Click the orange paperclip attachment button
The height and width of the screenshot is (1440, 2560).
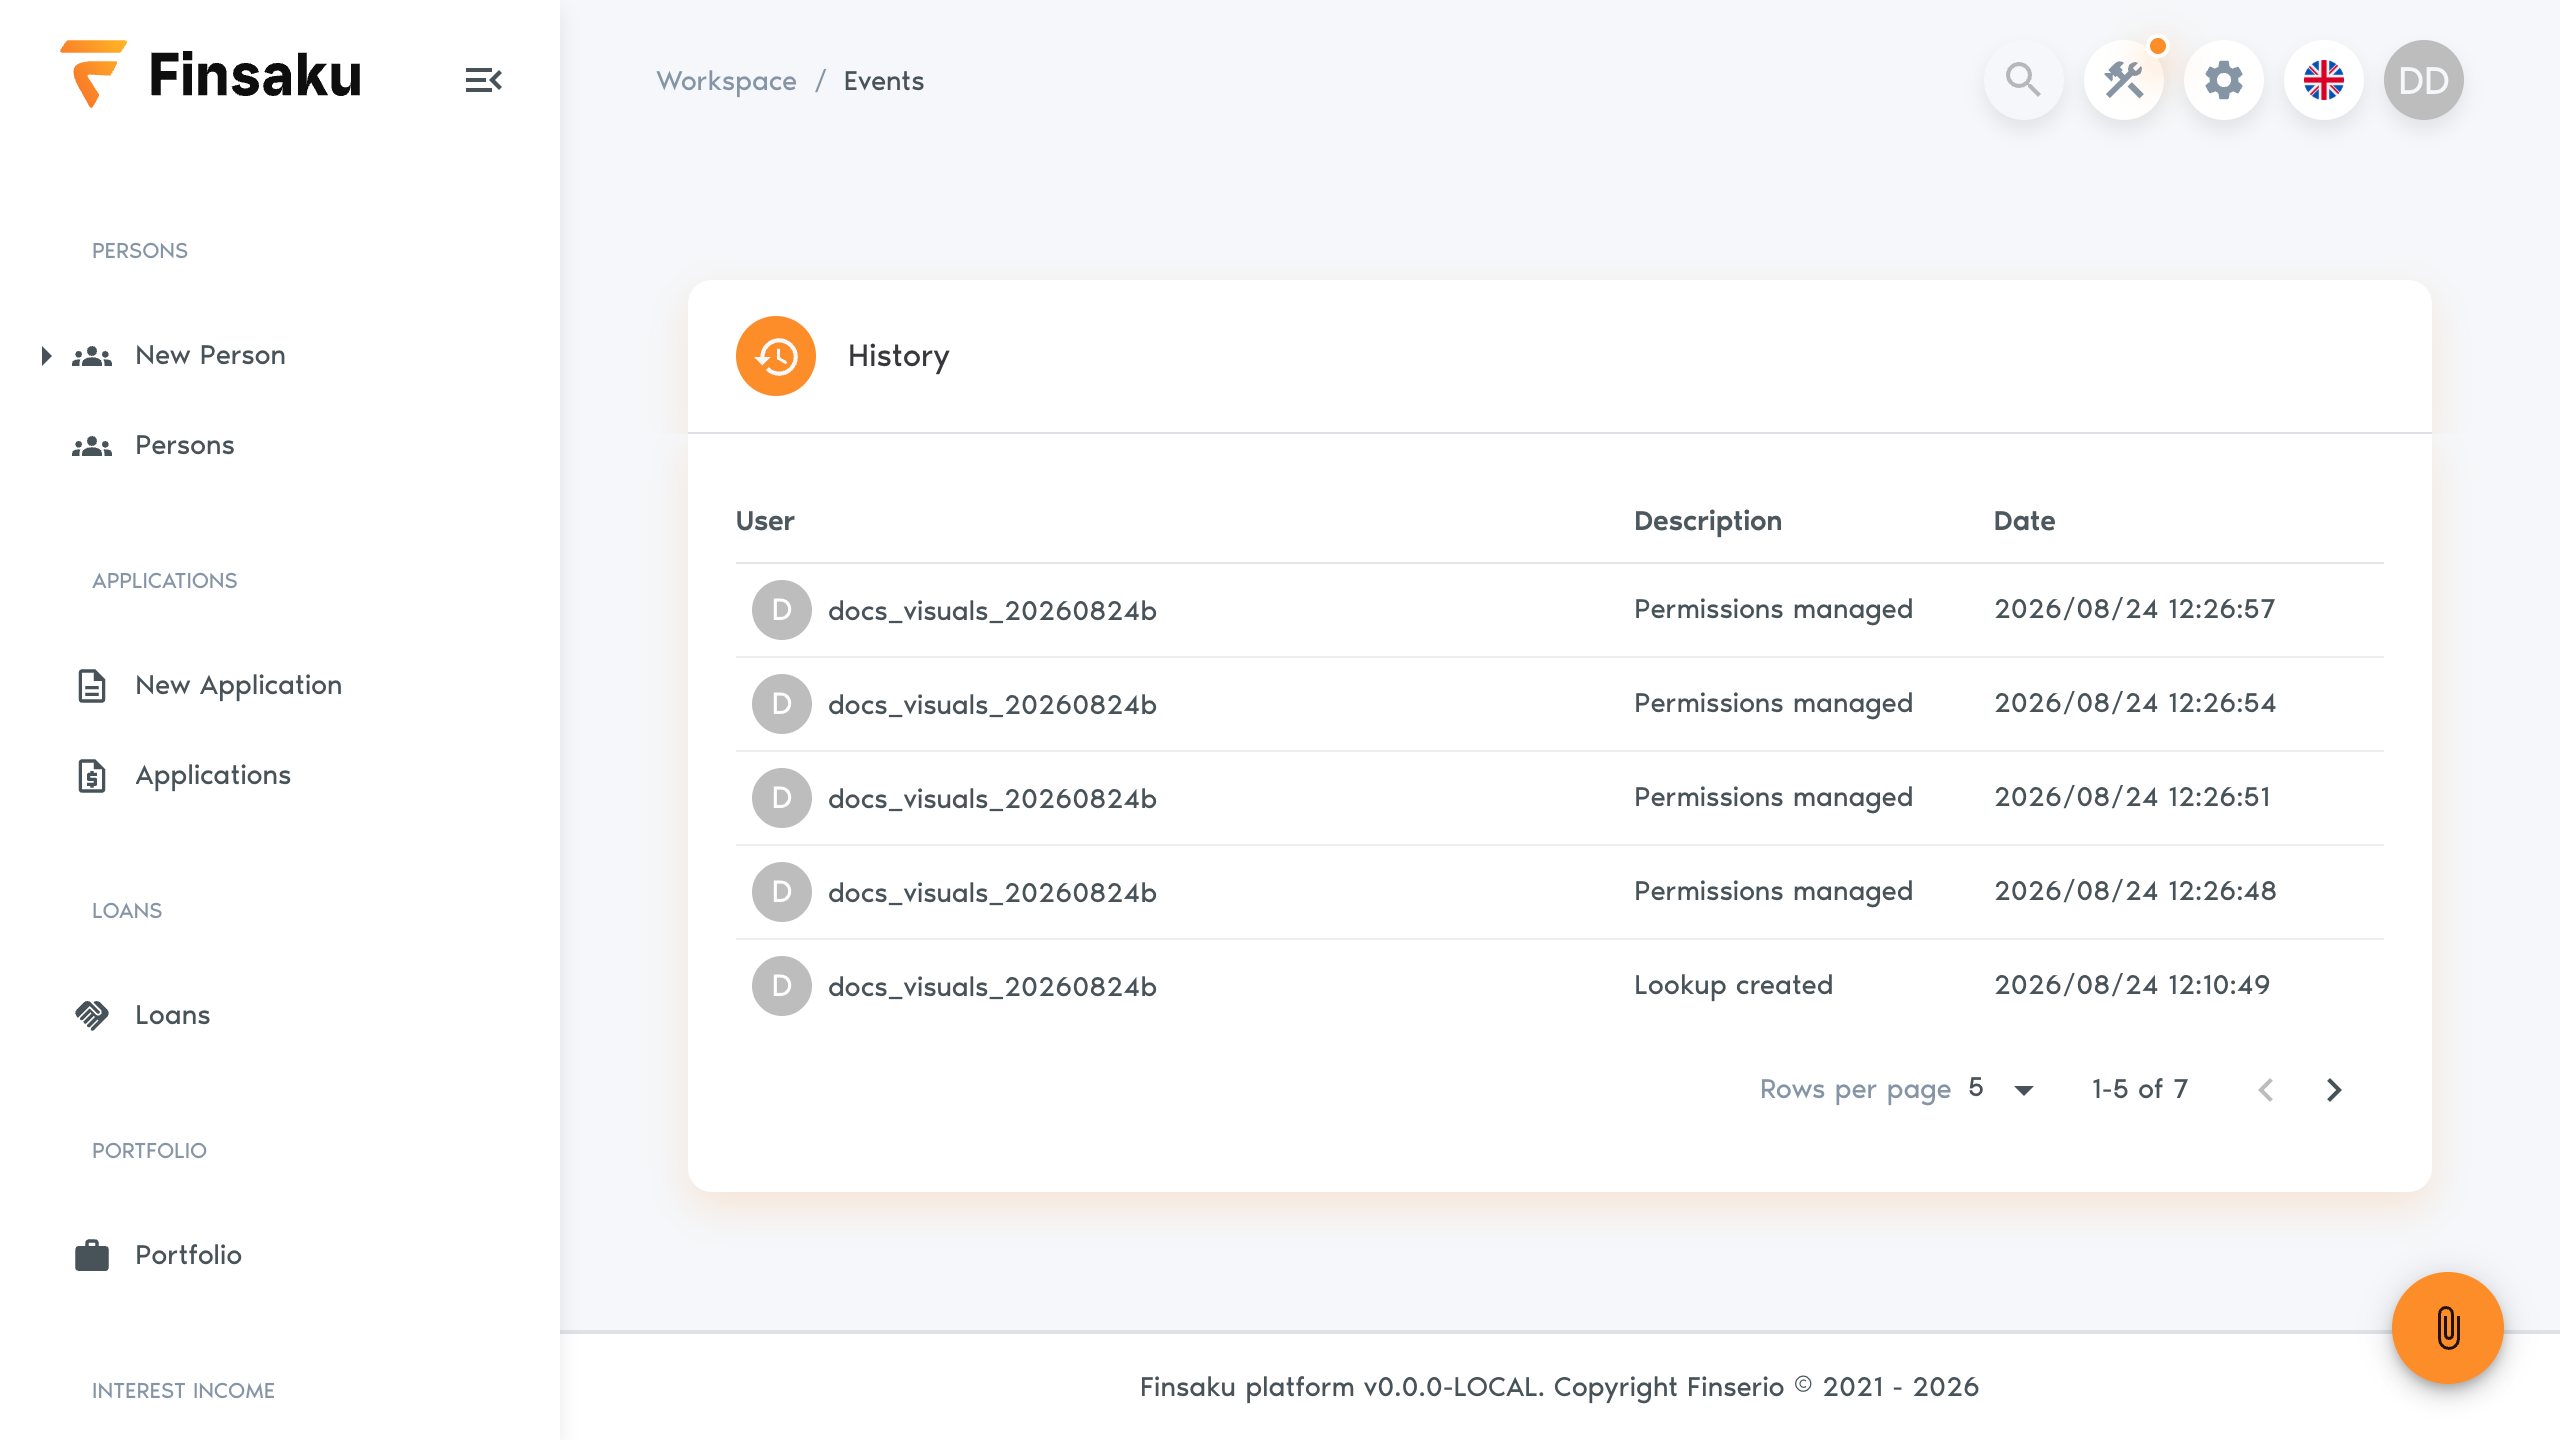pos(2447,1328)
